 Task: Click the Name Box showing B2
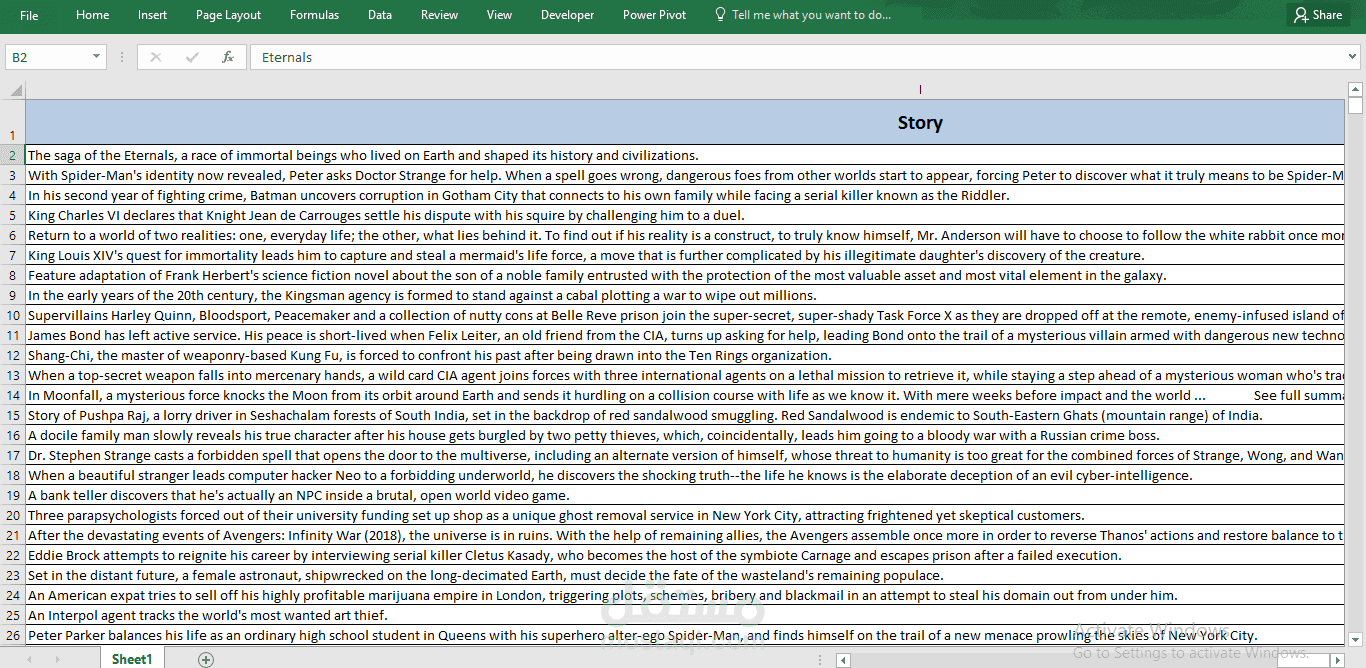(47, 57)
